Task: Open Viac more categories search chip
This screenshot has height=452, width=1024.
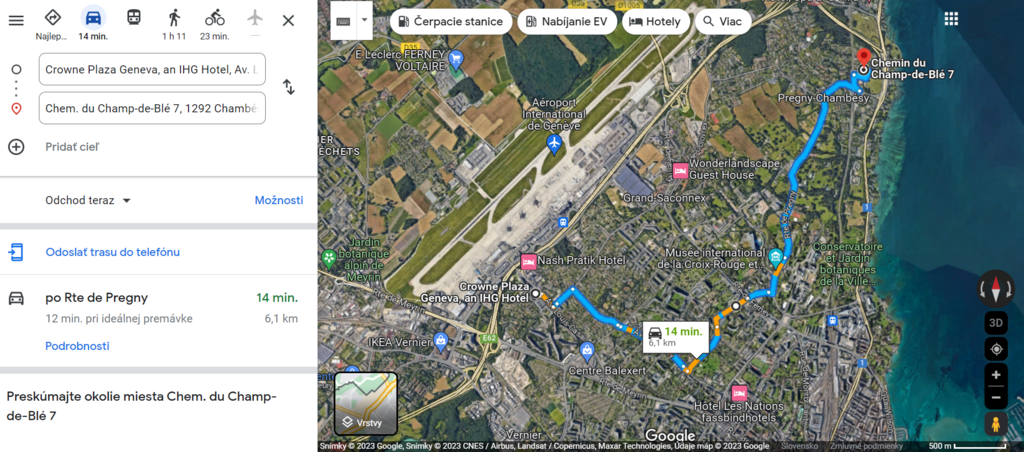Action: [723, 22]
